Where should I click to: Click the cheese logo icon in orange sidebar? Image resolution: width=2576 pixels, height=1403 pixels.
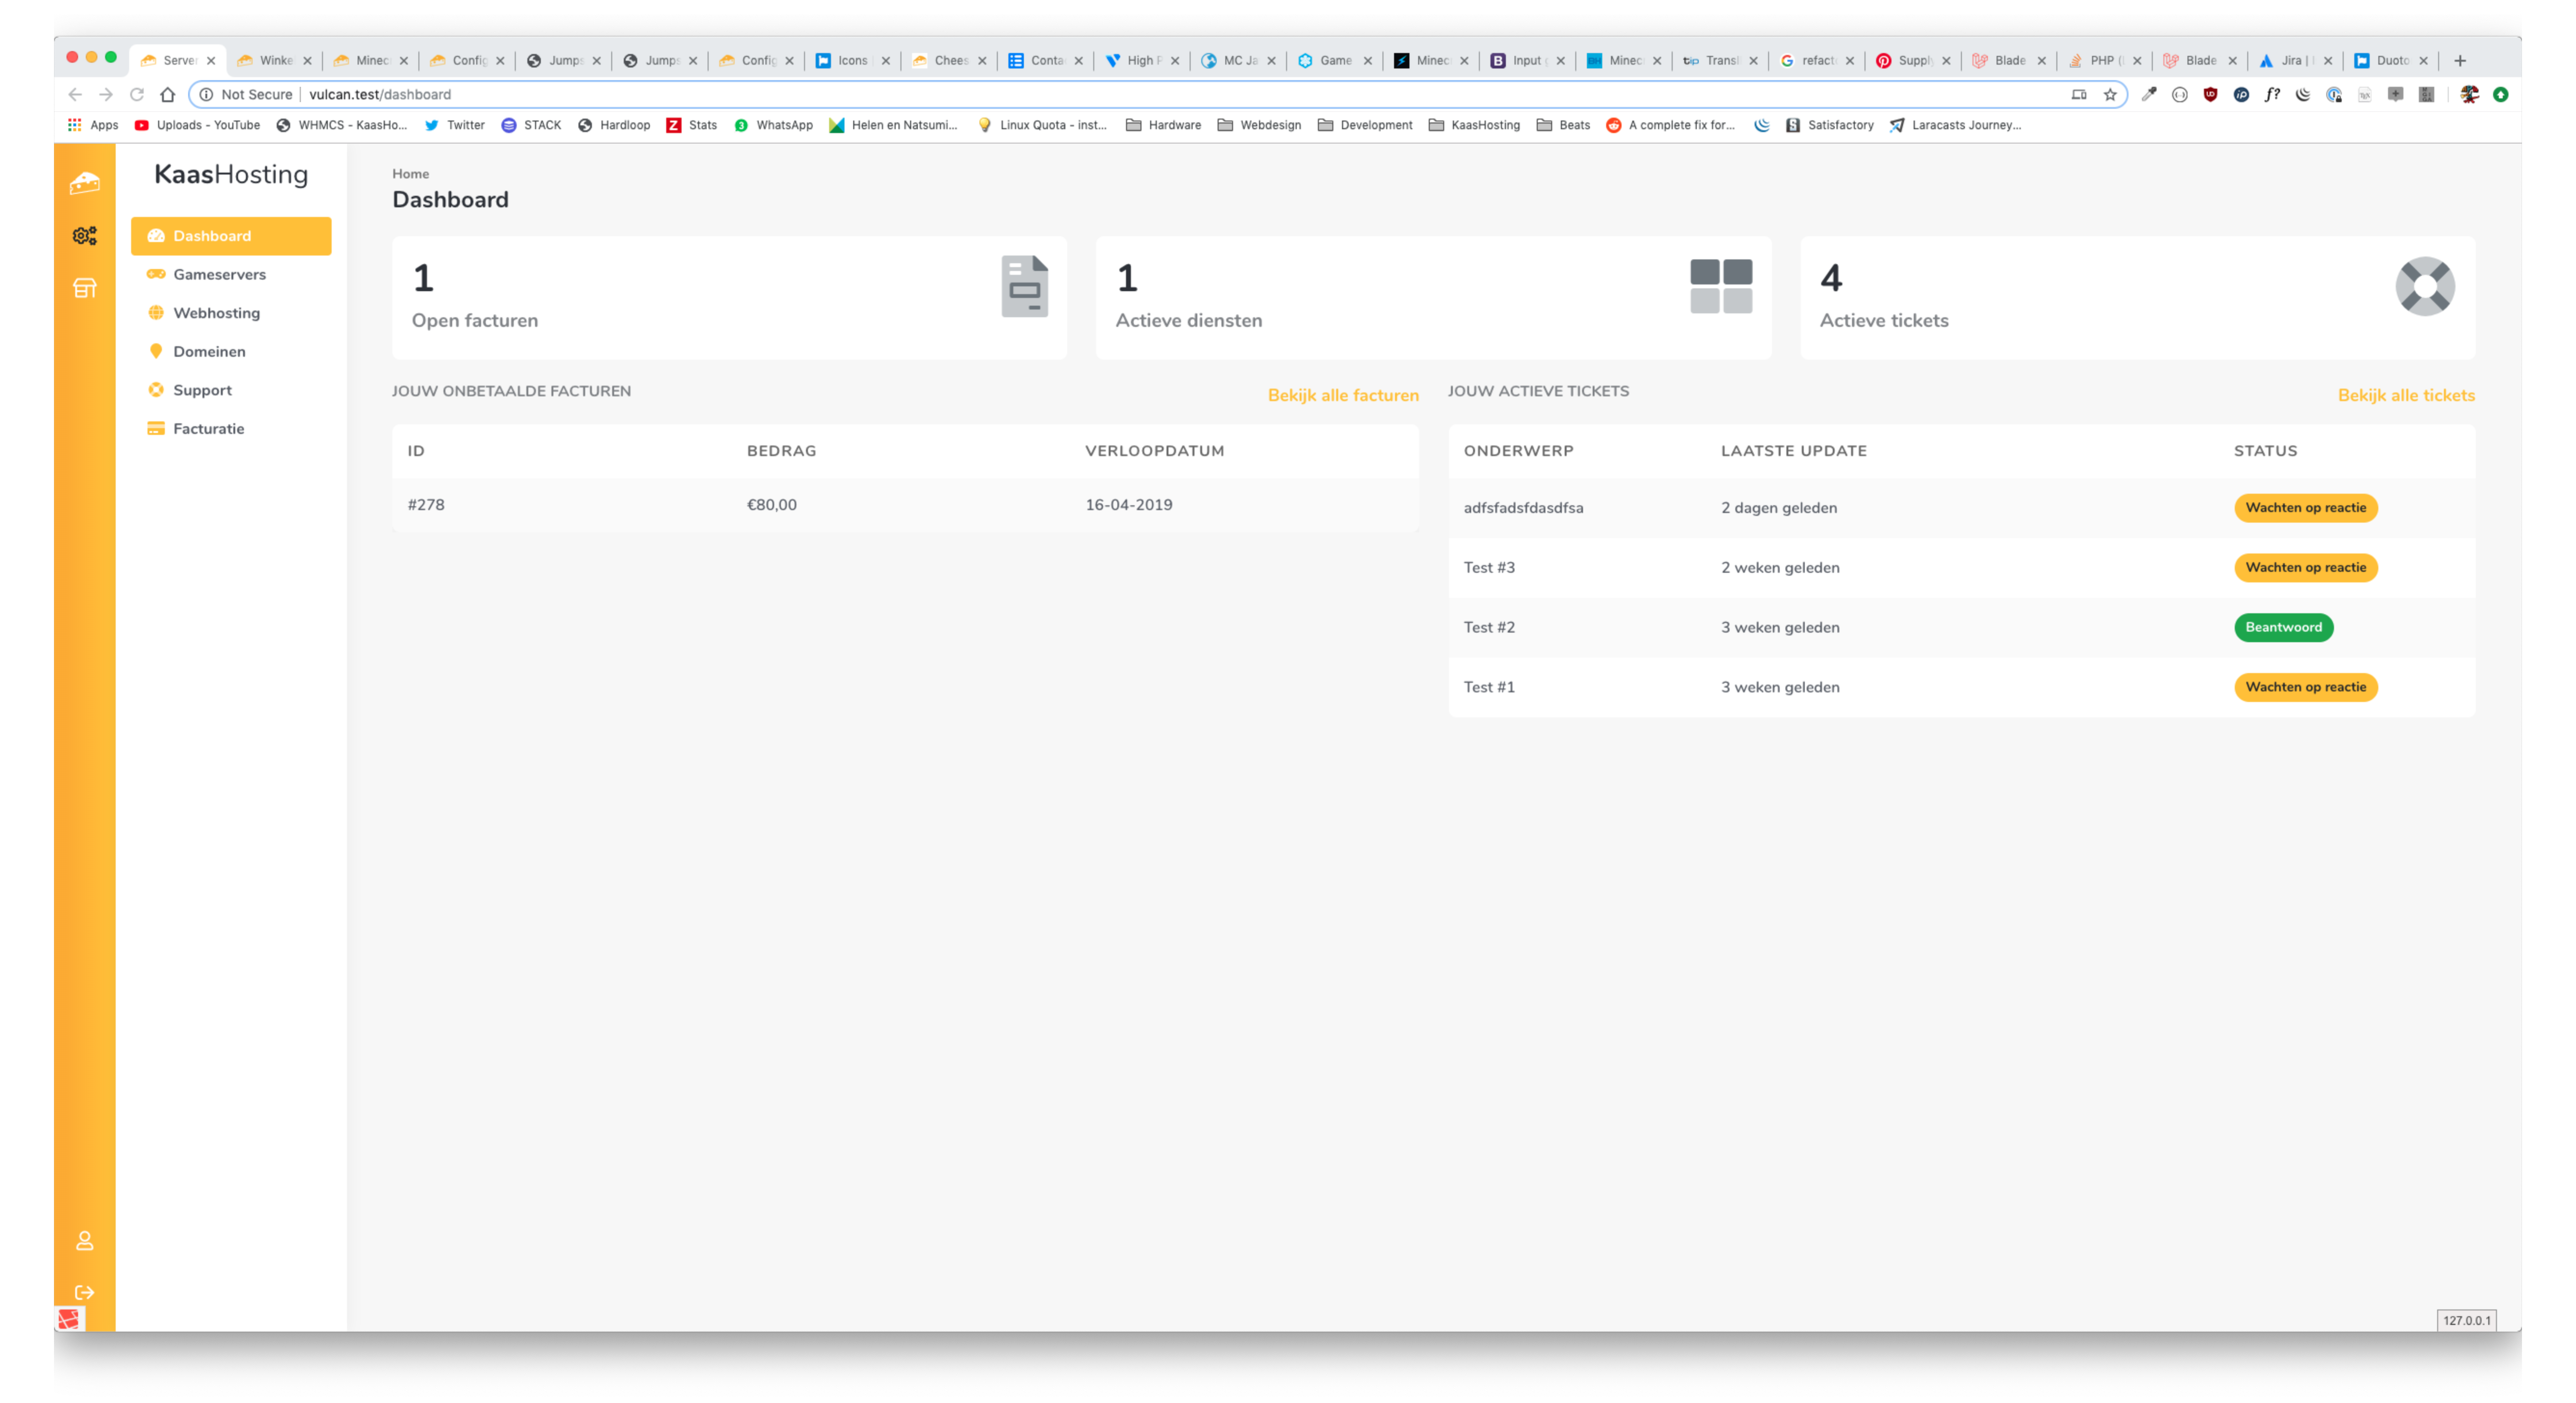[85, 183]
